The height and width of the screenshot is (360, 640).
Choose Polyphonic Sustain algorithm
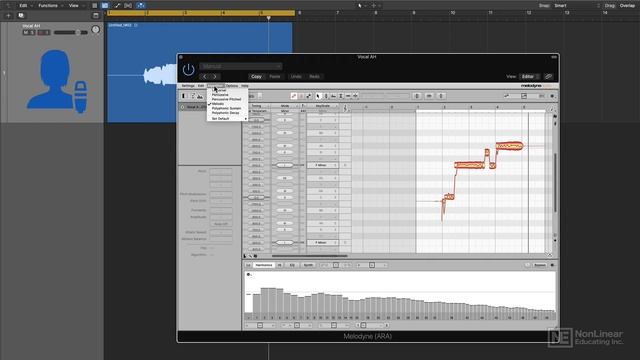click(x=227, y=108)
